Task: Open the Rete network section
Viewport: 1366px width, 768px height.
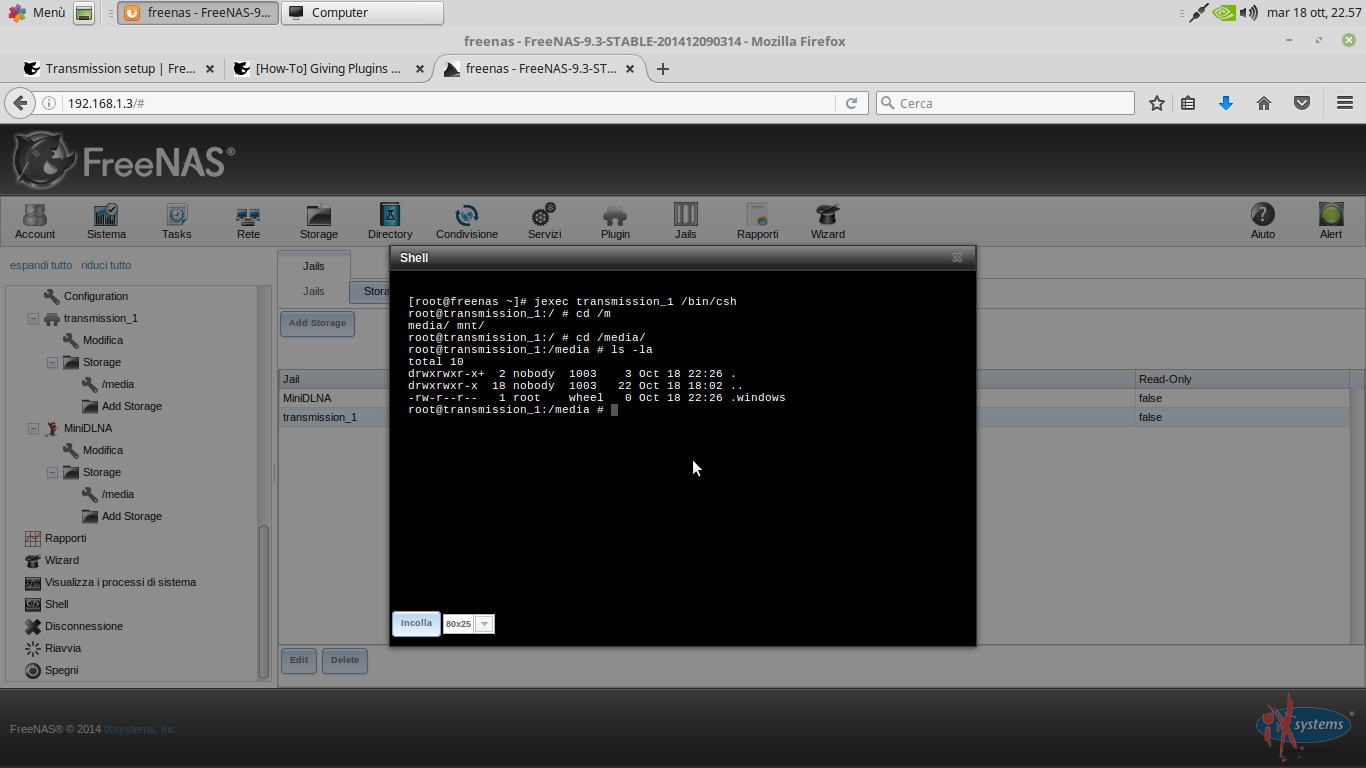Action: [248, 221]
